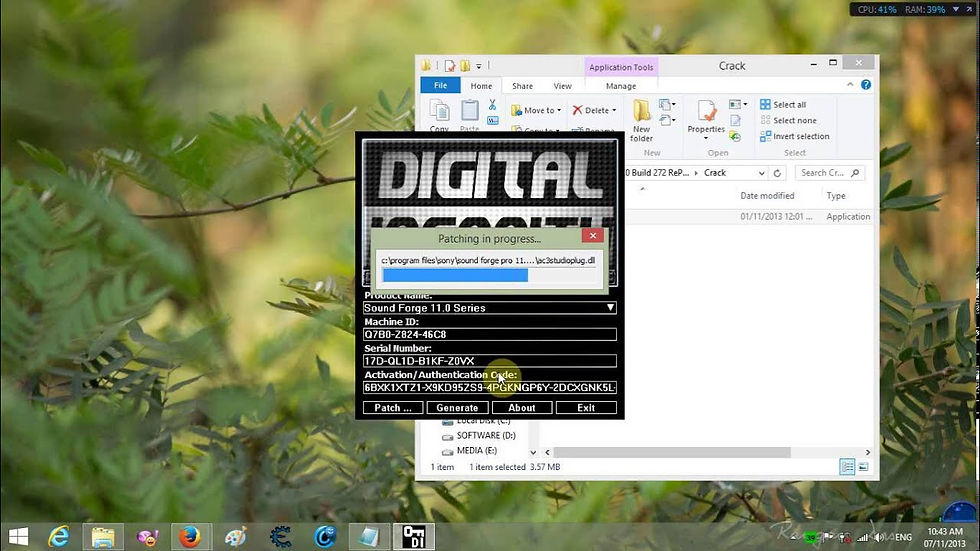Screen dimensions: 980x551
Task: Expand the Product Name dropdown
Action: pos(610,308)
